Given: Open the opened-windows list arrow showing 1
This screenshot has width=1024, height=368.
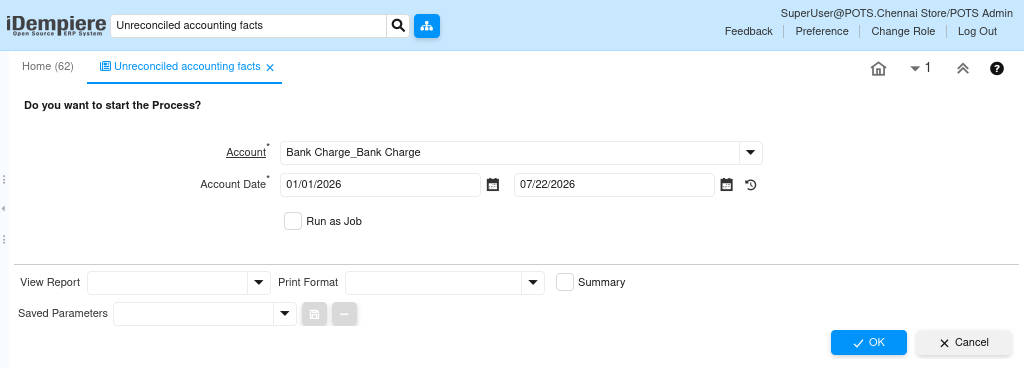Looking at the screenshot, I should pos(920,68).
